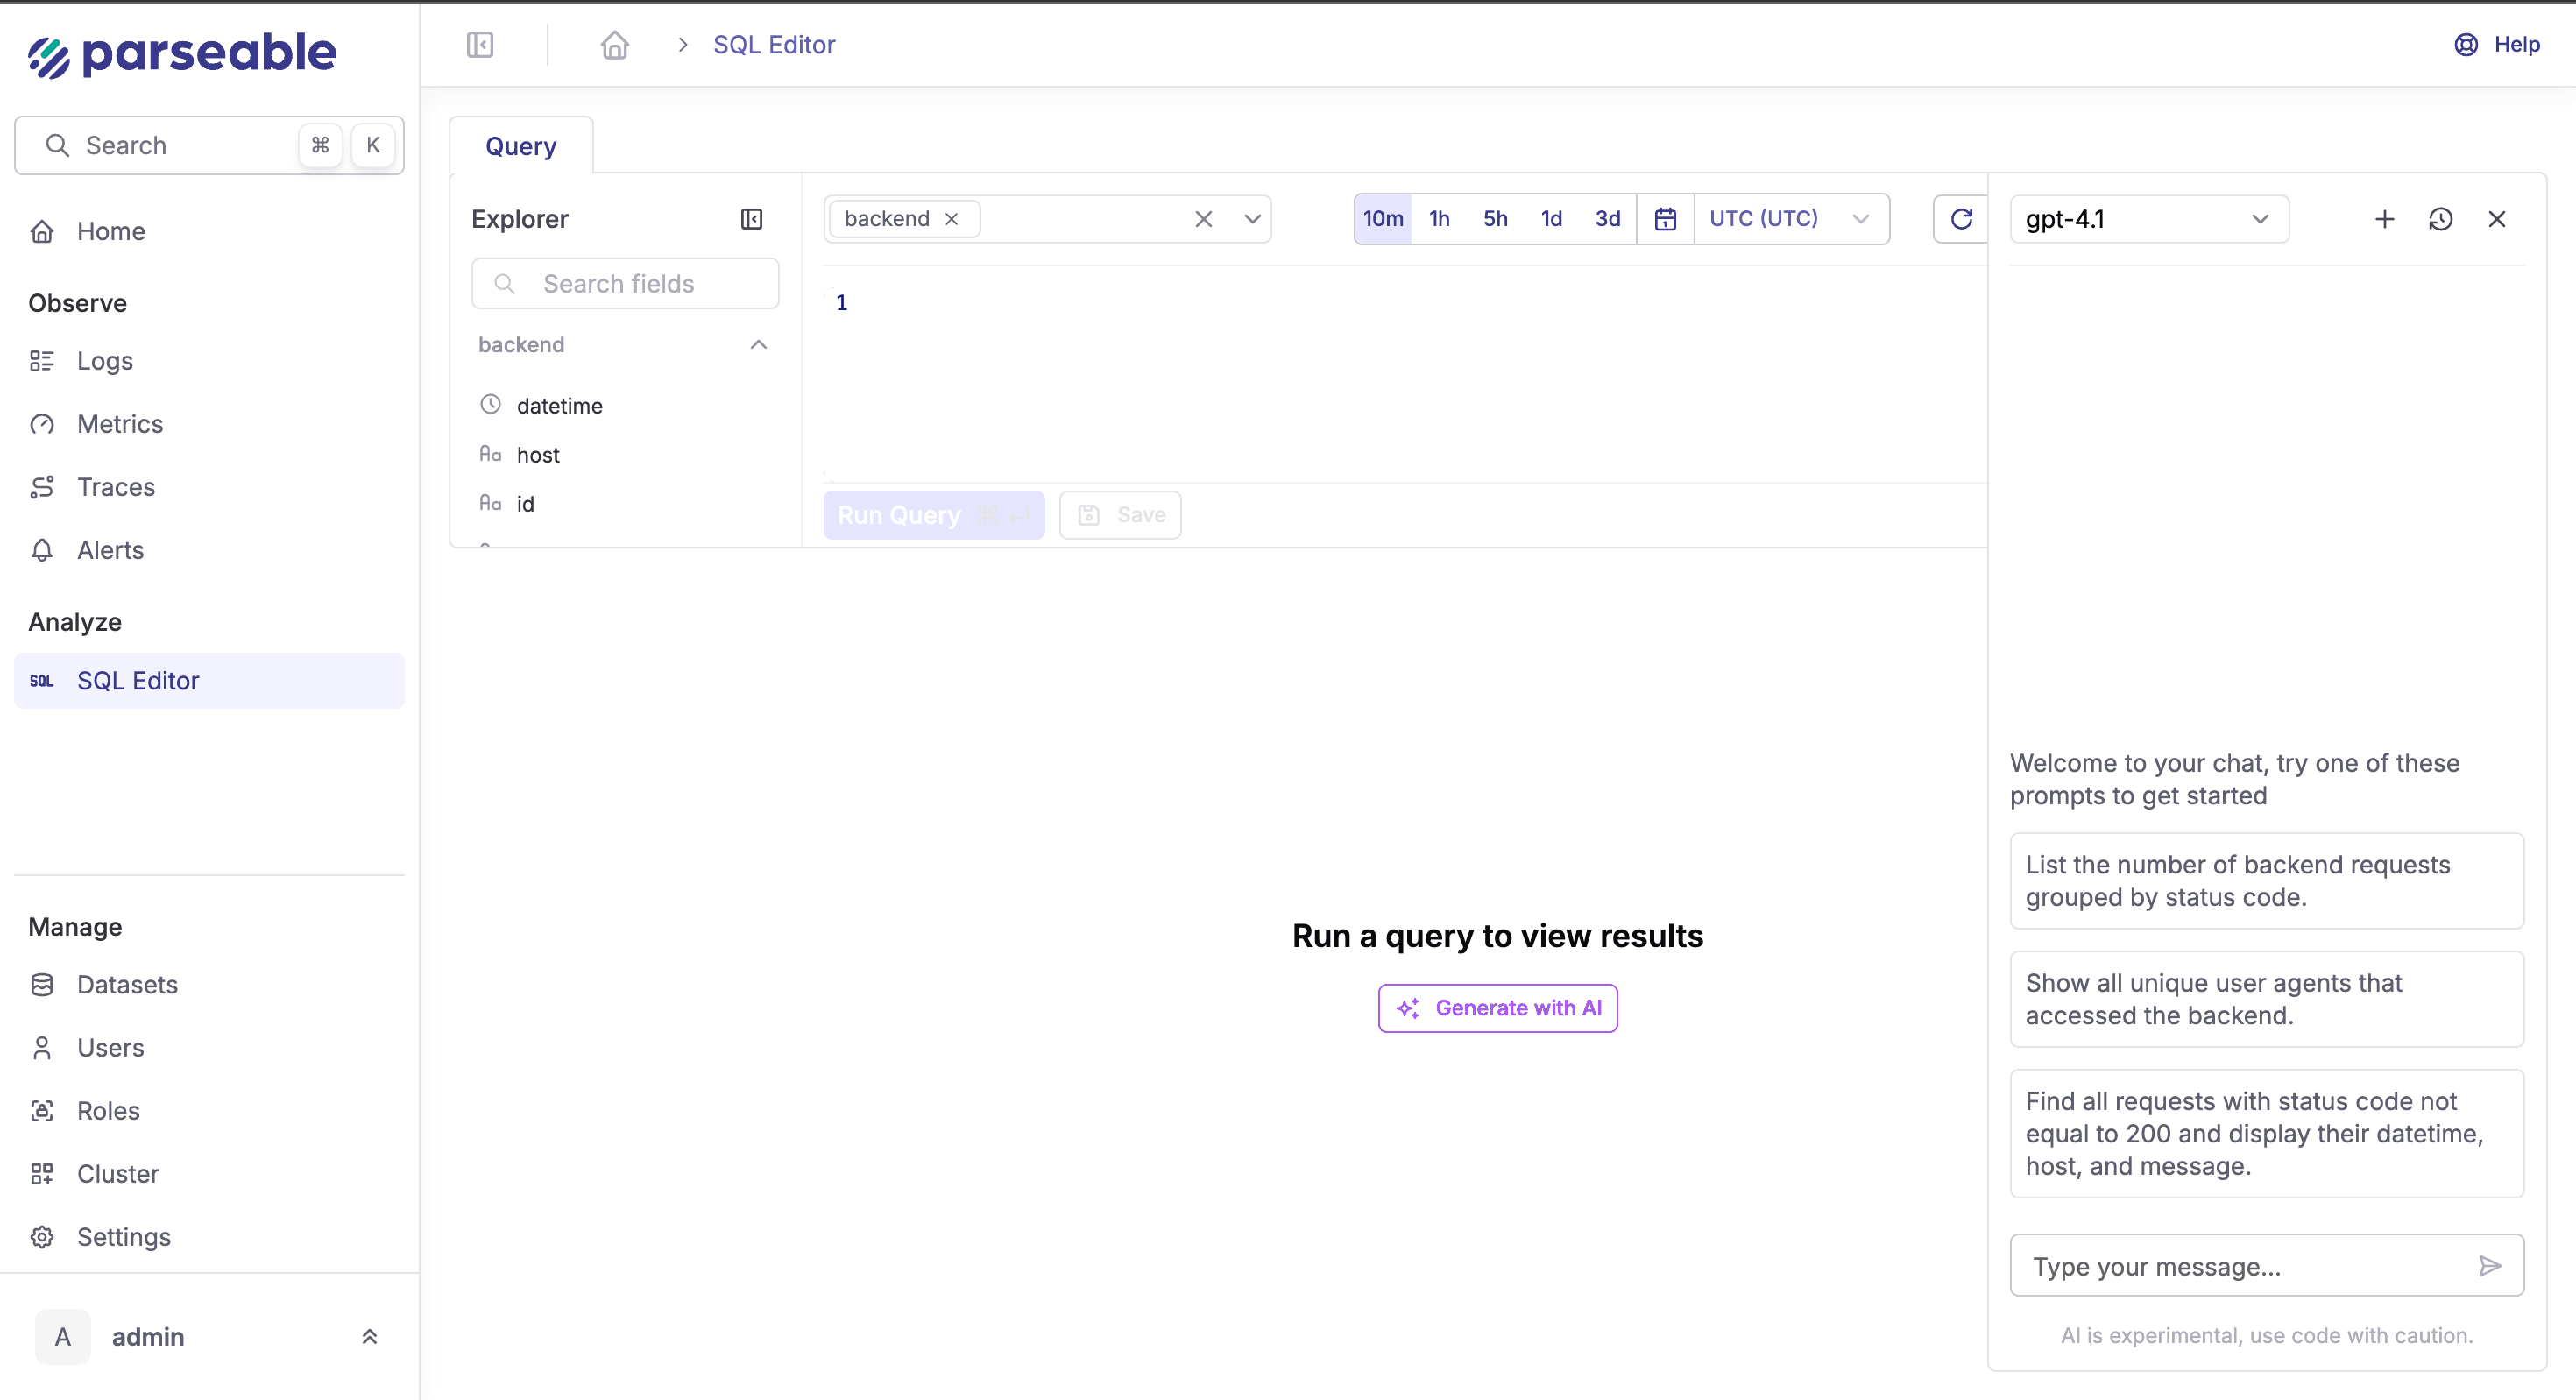Collapse the main sidebar panel icon
The width and height of the screenshot is (2576, 1400).
click(480, 45)
